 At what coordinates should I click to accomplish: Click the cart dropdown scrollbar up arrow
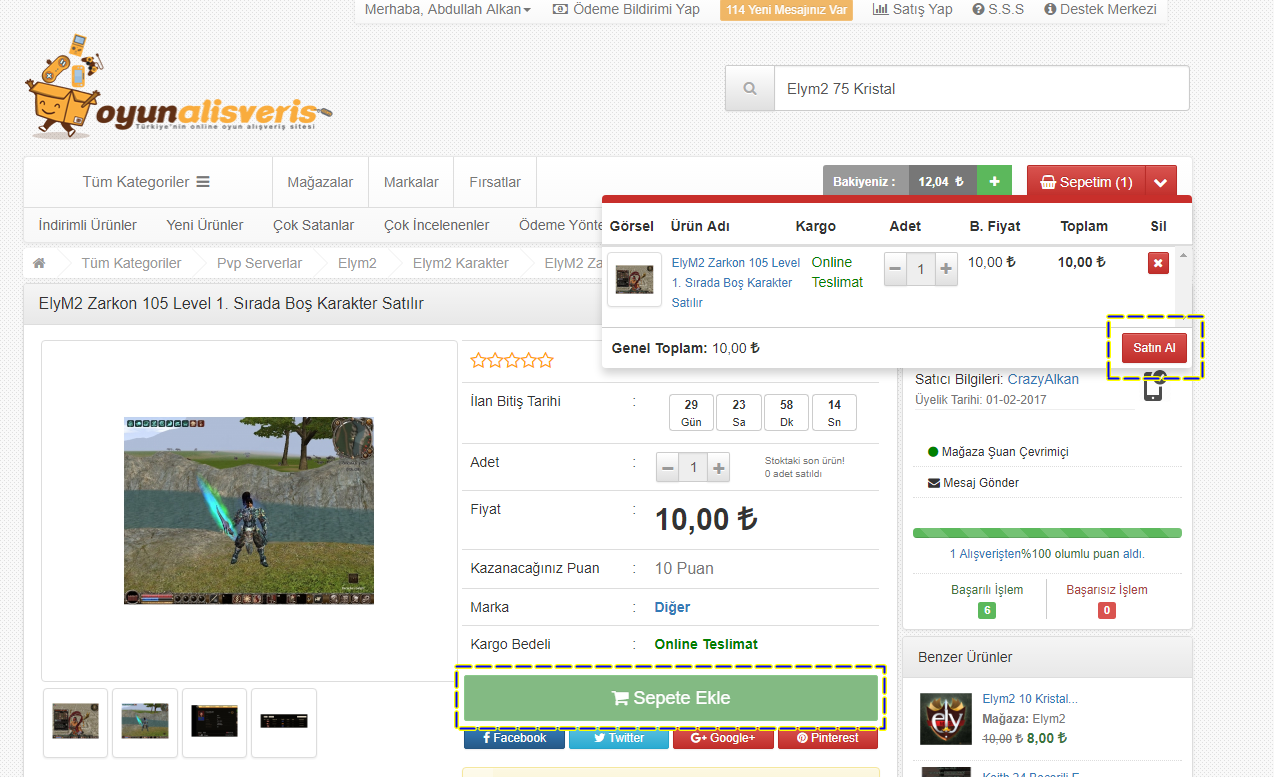pyautogui.click(x=1184, y=256)
